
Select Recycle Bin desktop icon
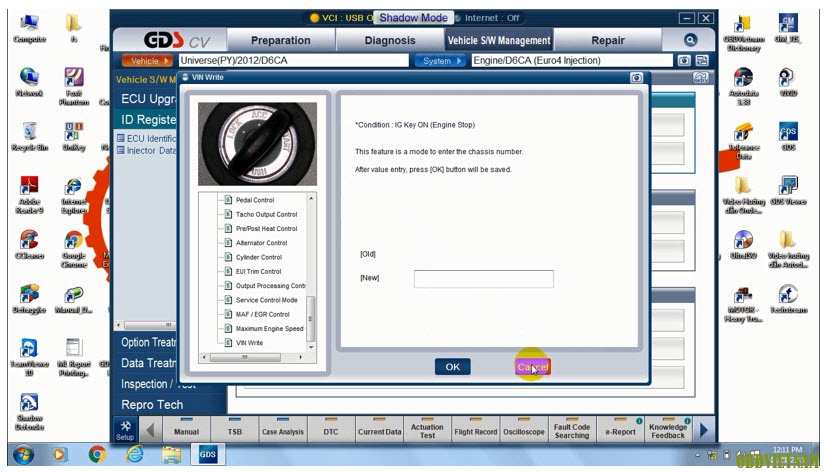pyautogui.click(x=30, y=136)
